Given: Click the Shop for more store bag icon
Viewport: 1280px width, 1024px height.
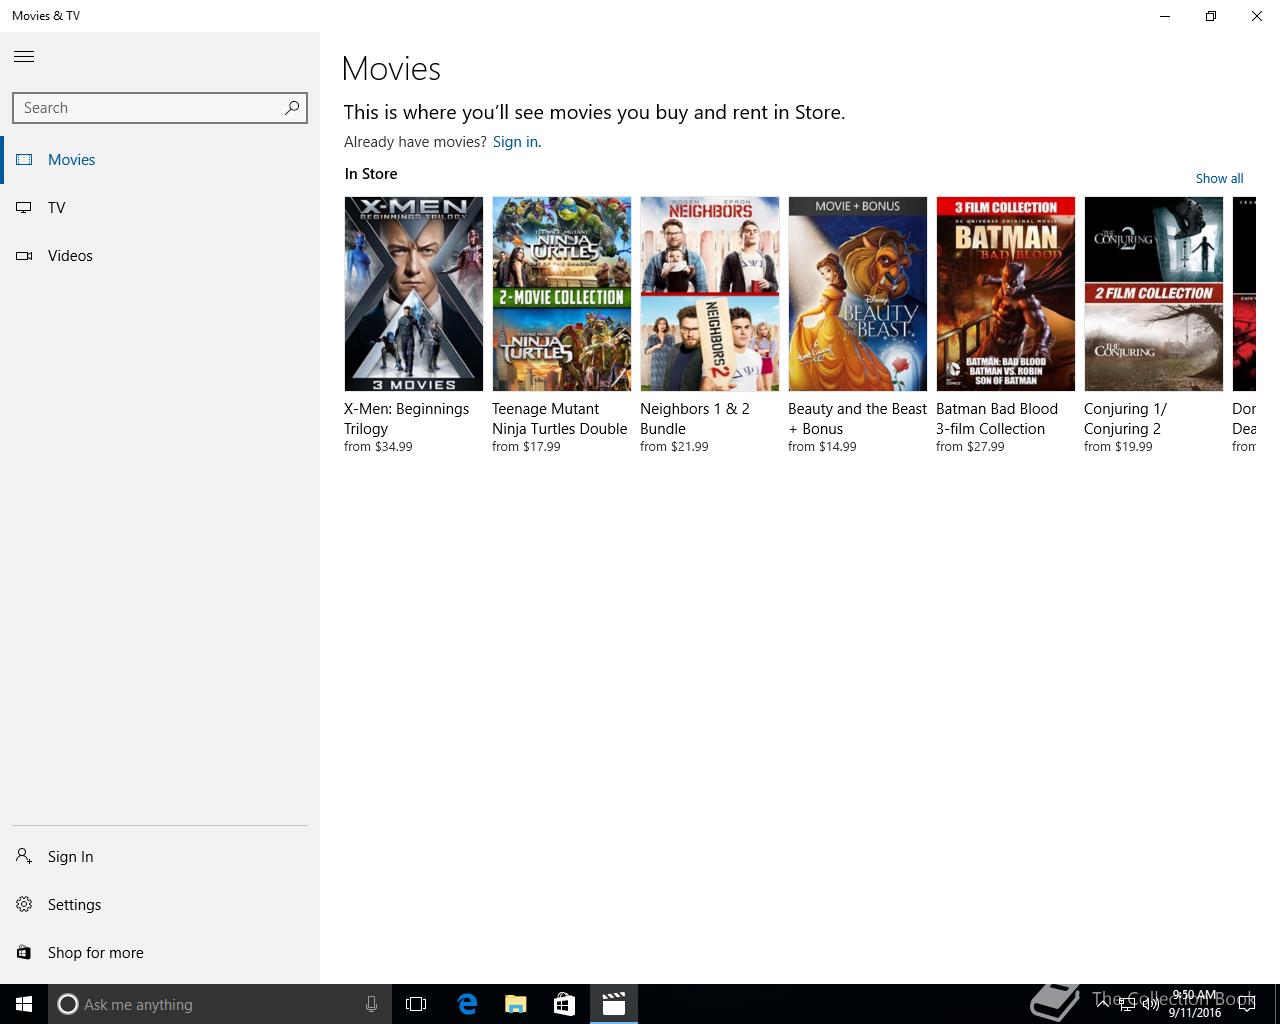Looking at the screenshot, I should tap(24, 952).
